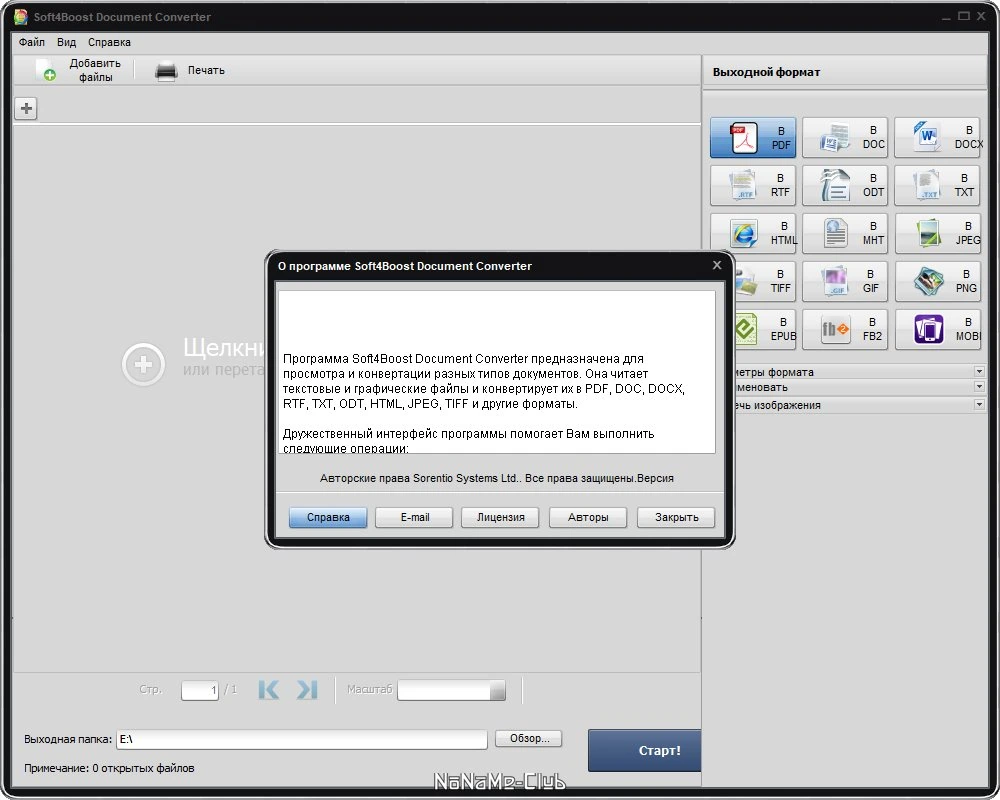This screenshot has width=1000, height=800.
Task: Choose the FB2 output format
Action: [x=844, y=329]
